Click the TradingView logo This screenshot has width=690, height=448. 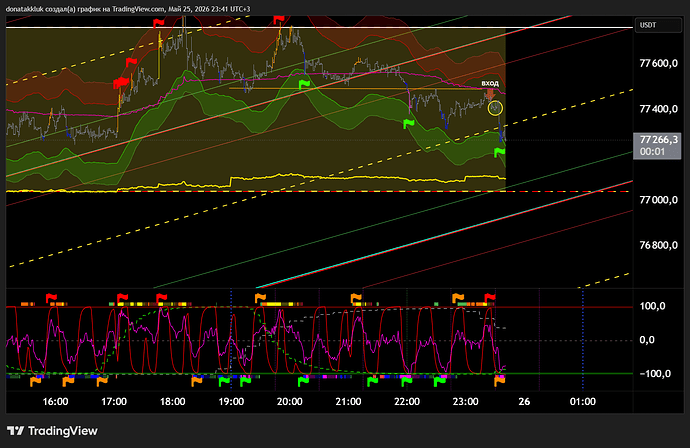[x=52, y=431]
